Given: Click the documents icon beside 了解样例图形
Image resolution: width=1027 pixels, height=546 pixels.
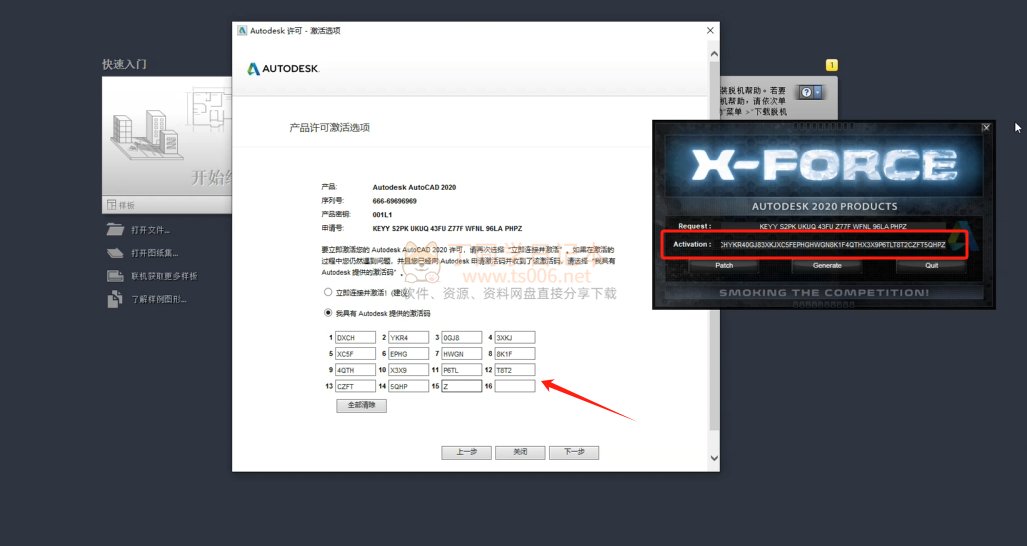Looking at the screenshot, I should [x=115, y=299].
